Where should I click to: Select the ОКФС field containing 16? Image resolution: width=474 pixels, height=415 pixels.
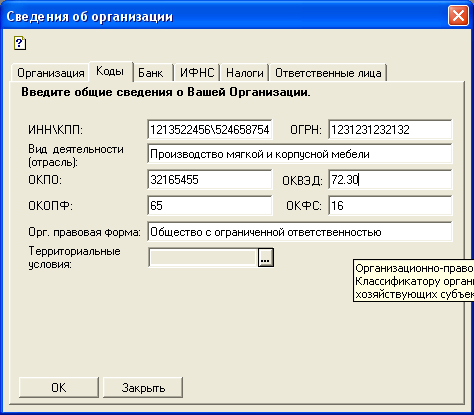390,205
